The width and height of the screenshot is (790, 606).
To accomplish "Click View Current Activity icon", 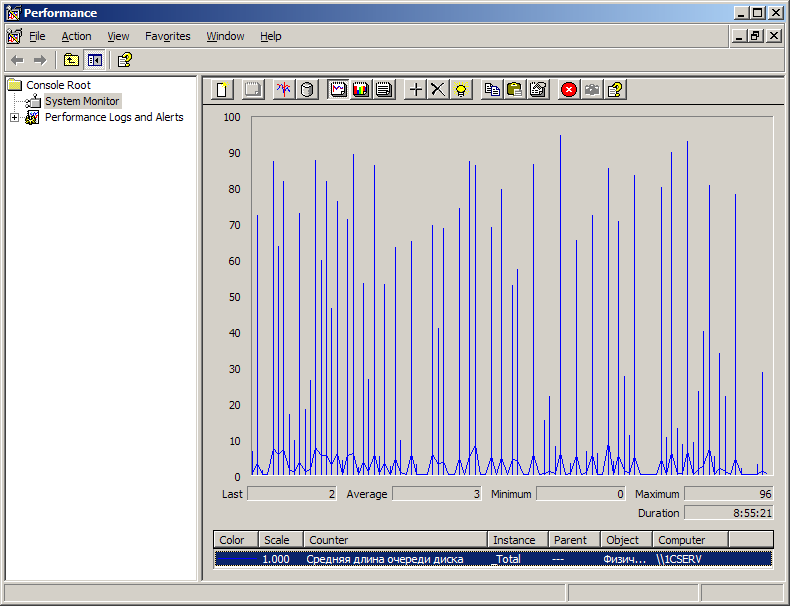I will [283, 89].
